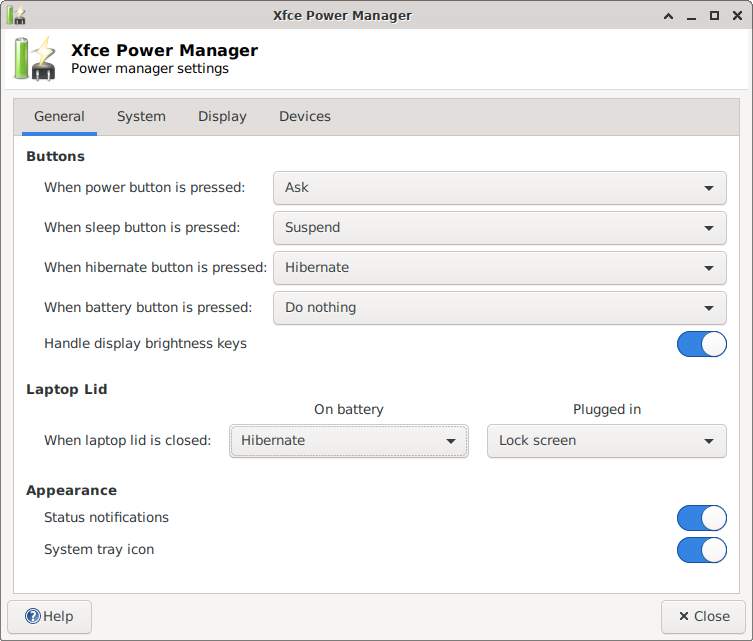This screenshot has width=753, height=641.
Task: Click the large battery and plug header icon
Action: pyautogui.click(x=35, y=59)
